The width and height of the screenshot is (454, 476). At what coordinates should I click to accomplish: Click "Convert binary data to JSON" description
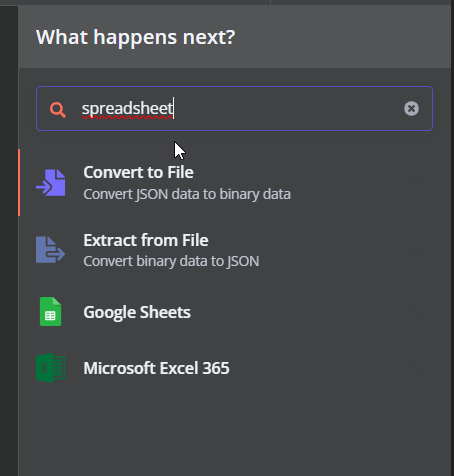tap(171, 261)
